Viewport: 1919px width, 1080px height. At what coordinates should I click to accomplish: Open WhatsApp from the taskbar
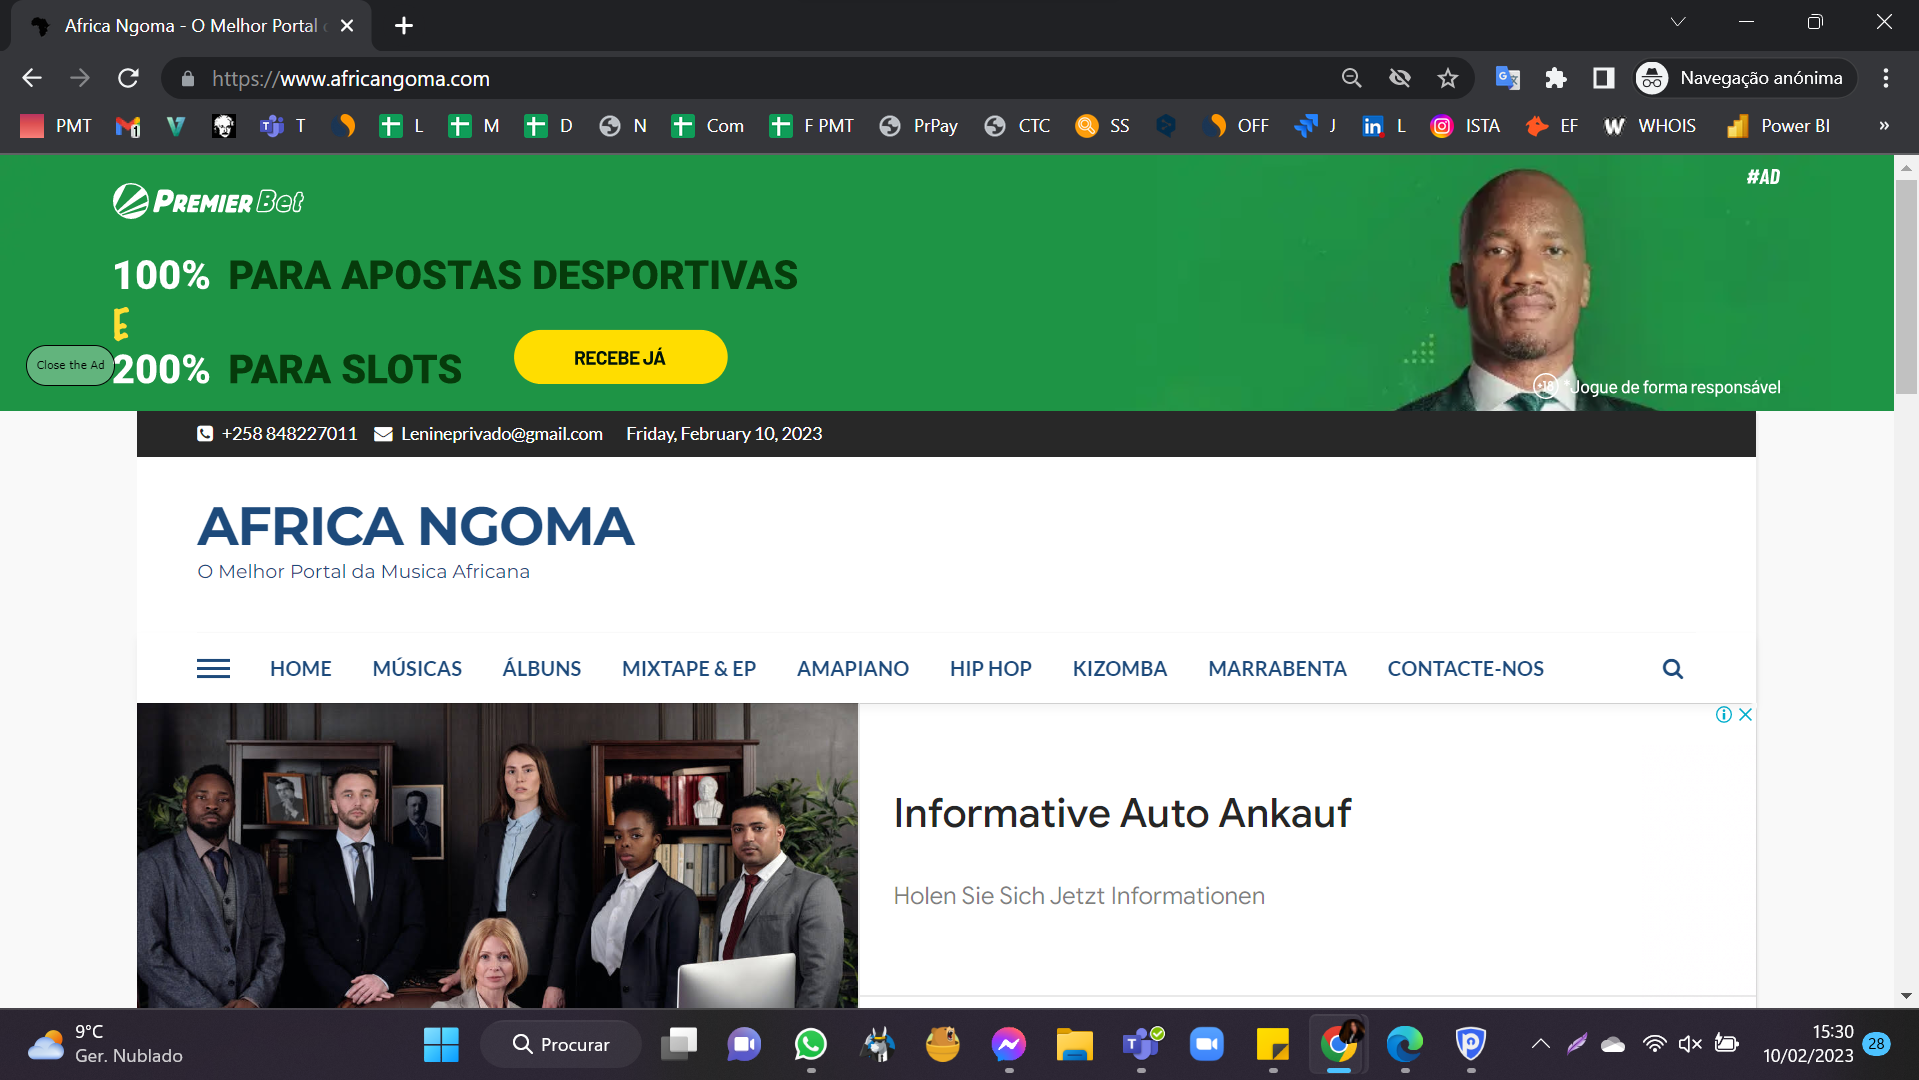(x=810, y=1044)
